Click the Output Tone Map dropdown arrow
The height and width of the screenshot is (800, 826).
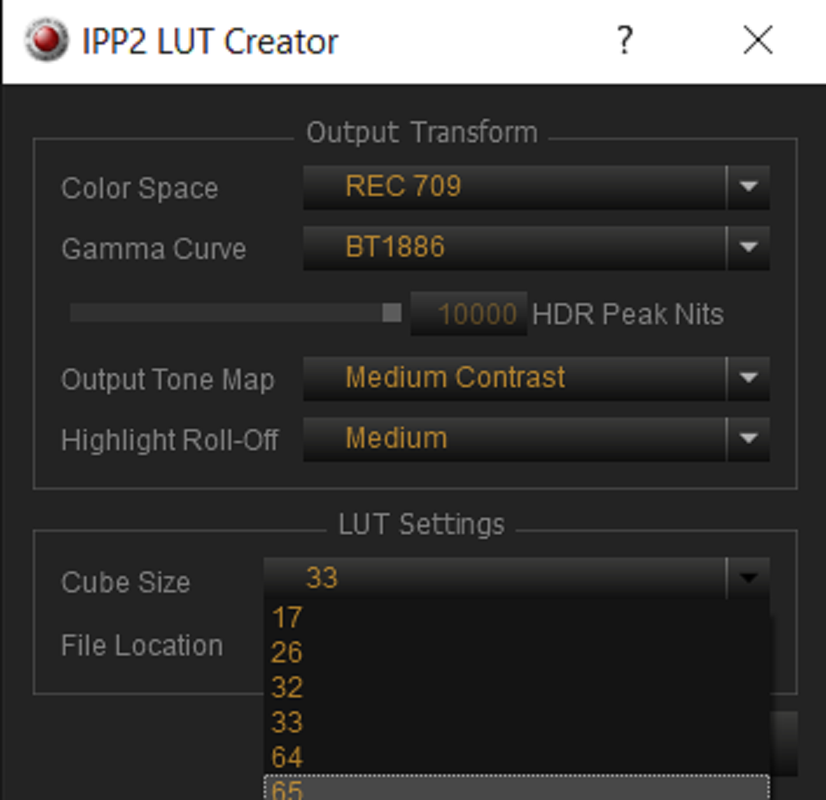point(749,379)
